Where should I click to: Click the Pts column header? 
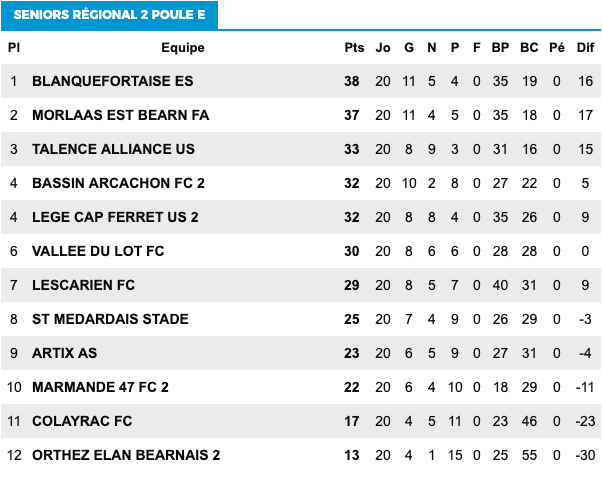pos(354,48)
